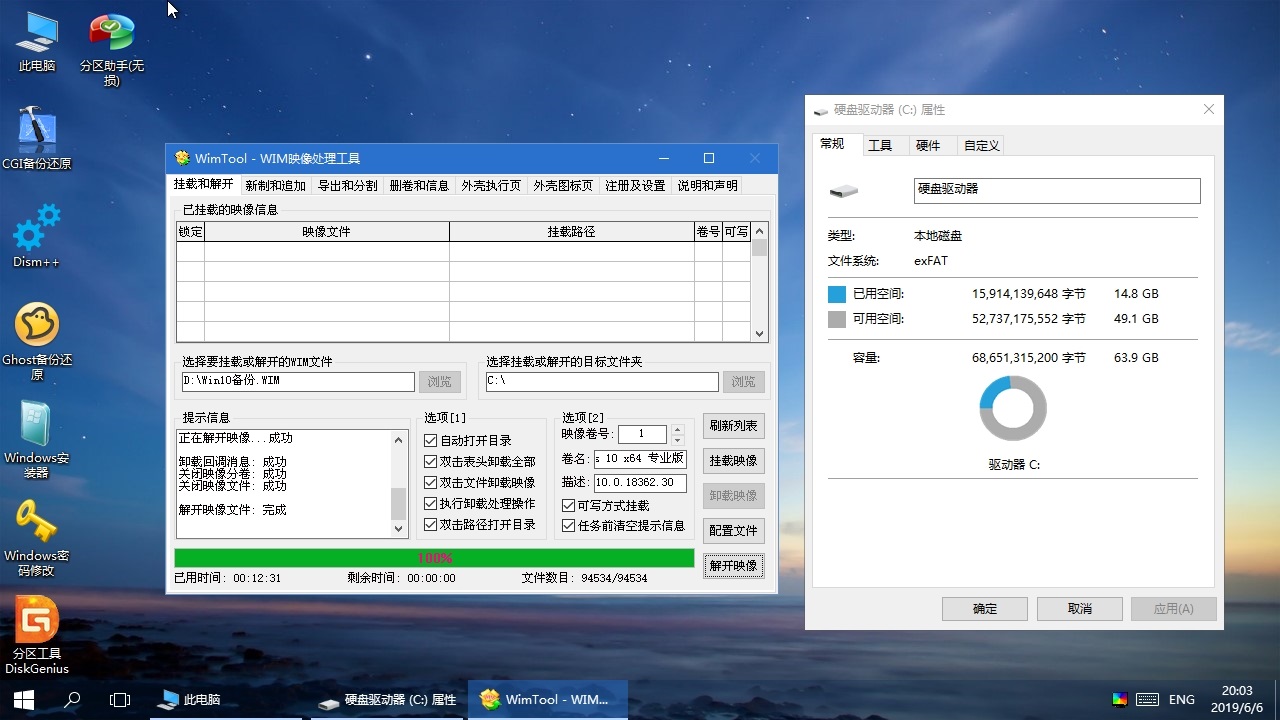Open CGI备份还原 desktop shortcut
This screenshot has height=720, width=1280.
tap(37, 139)
